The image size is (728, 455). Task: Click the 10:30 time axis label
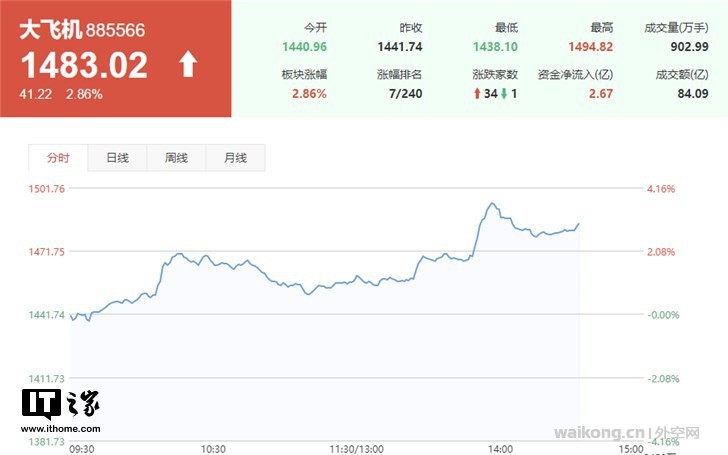tap(213, 449)
